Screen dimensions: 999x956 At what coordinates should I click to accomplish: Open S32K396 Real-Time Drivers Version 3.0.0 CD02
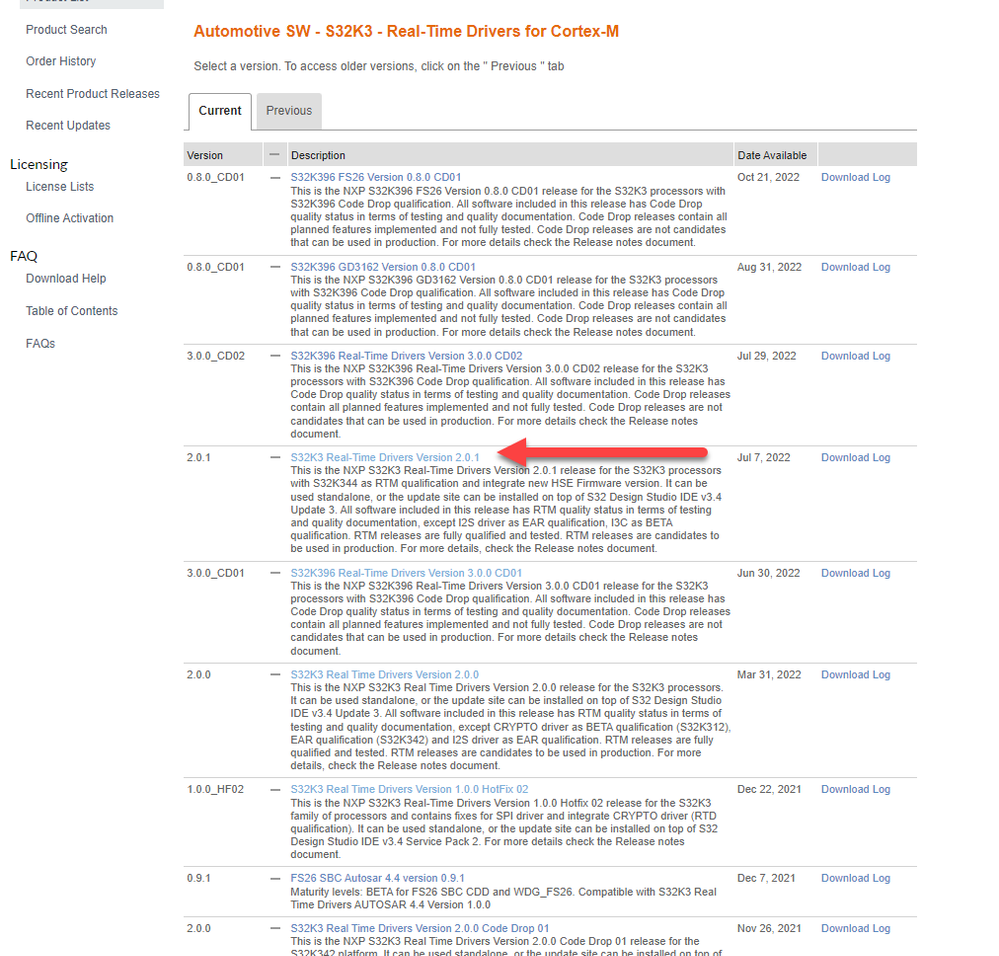tap(406, 355)
